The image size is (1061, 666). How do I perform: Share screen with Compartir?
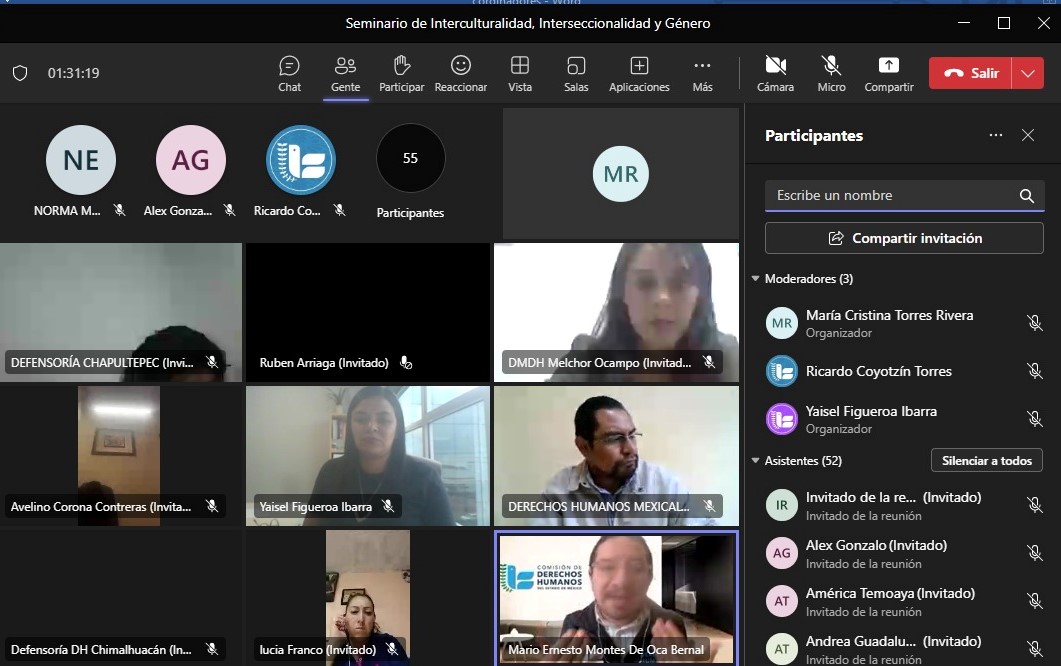888,74
